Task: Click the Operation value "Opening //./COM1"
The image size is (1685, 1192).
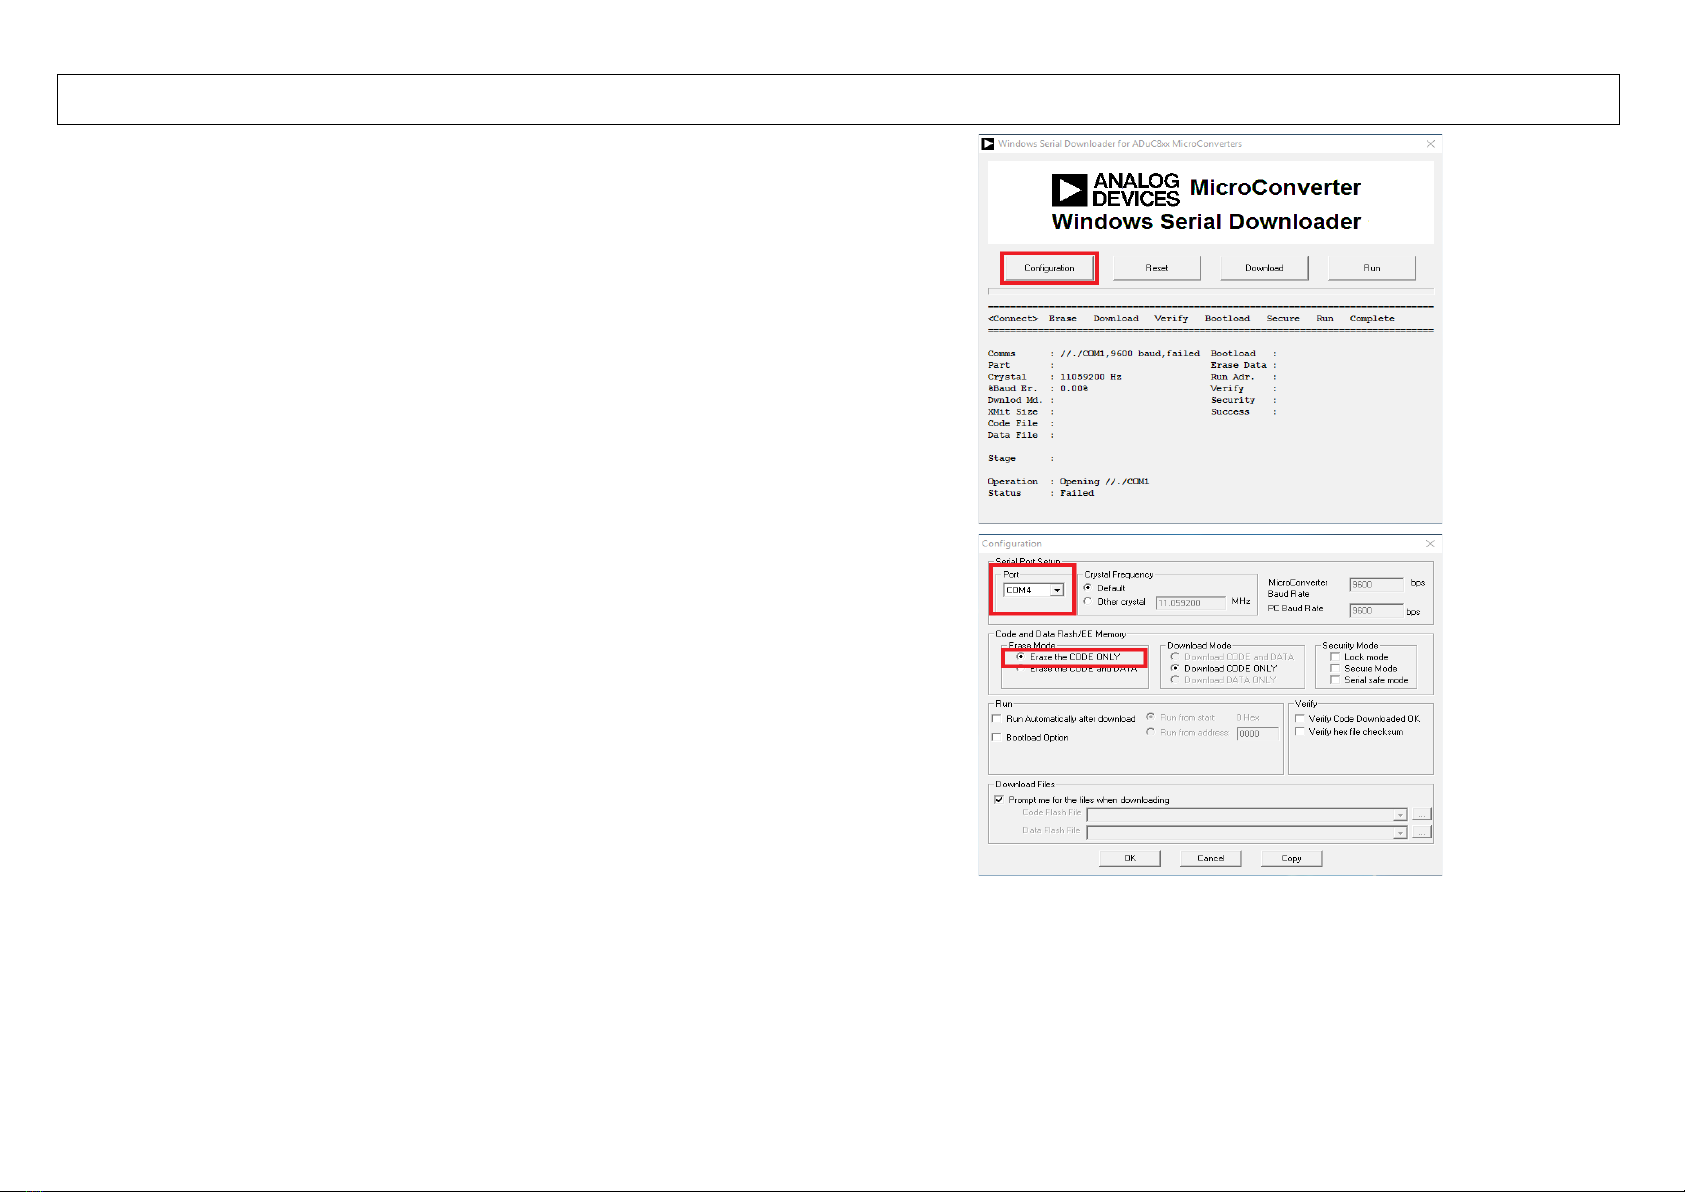Action: point(1105,482)
